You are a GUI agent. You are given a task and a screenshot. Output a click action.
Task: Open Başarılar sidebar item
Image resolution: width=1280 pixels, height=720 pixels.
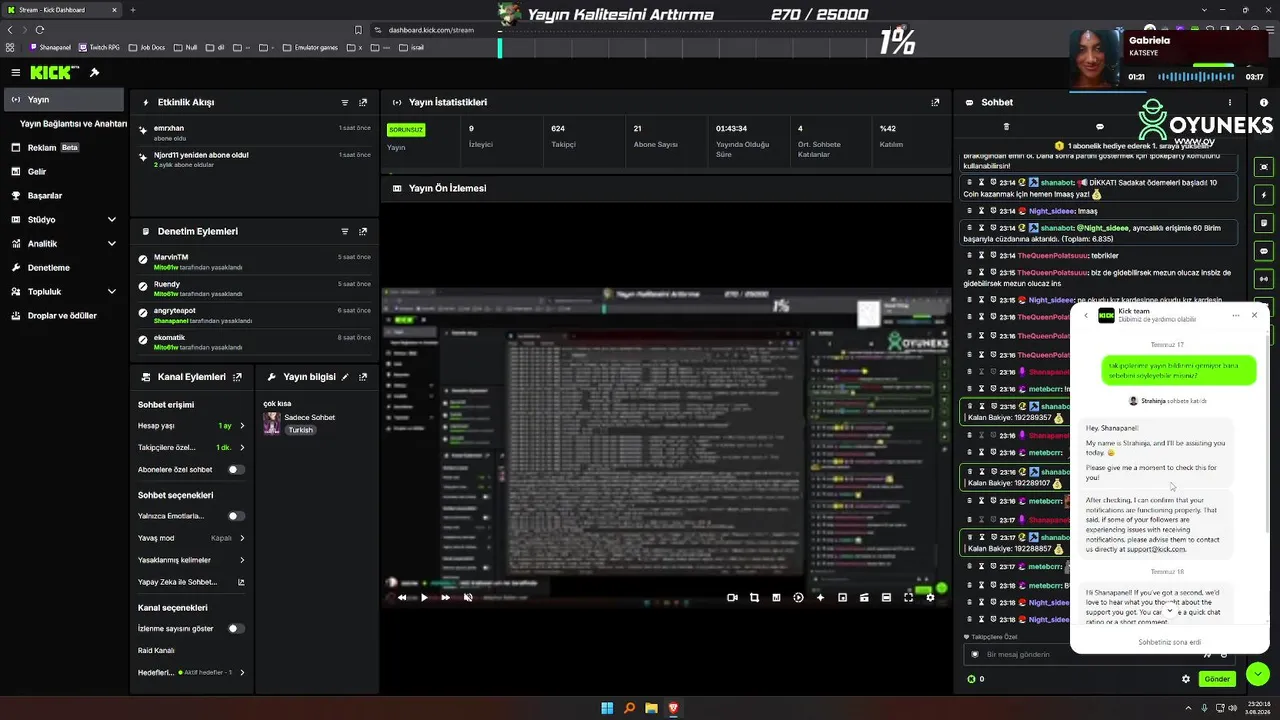64,195
